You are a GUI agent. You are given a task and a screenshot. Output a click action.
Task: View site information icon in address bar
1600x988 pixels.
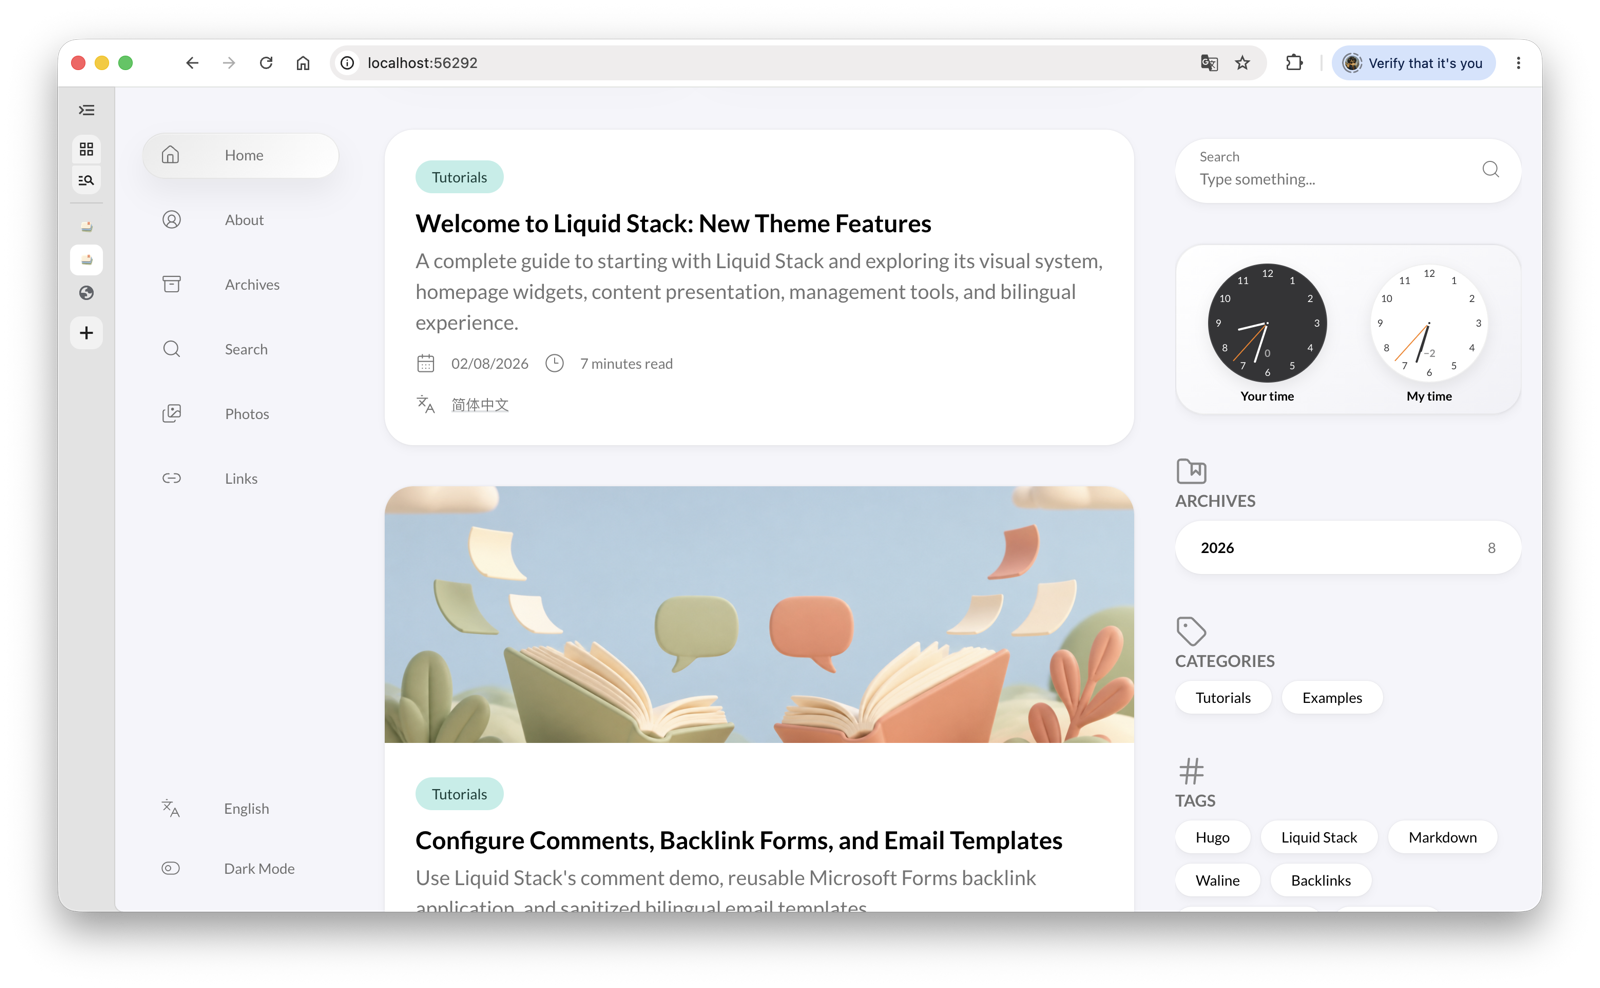(347, 63)
